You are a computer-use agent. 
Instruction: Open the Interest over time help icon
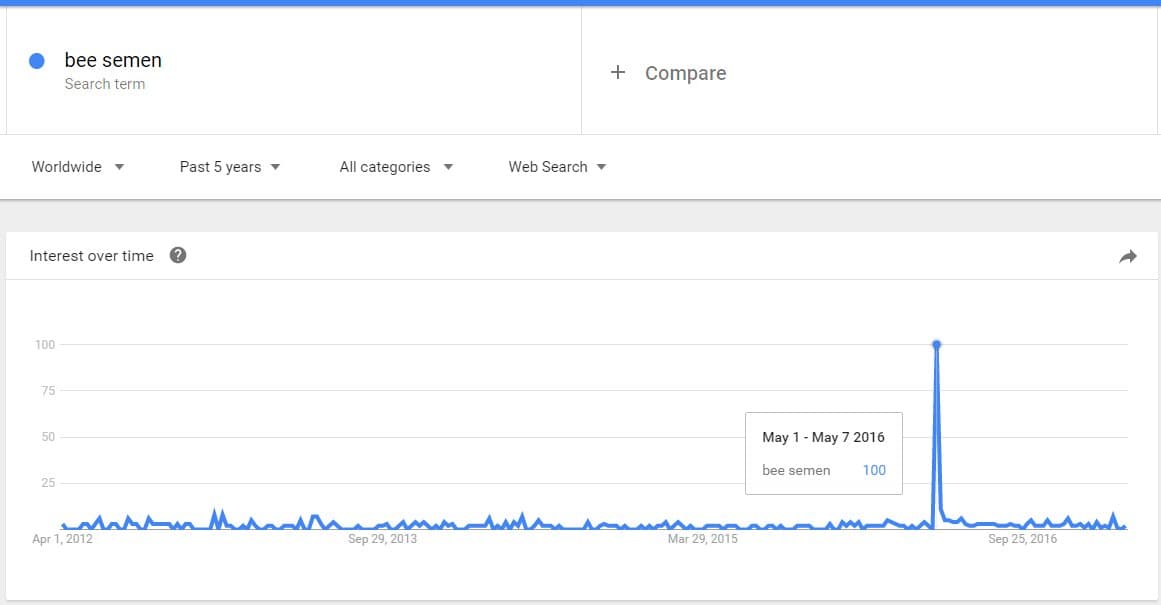[x=178, y=255]
